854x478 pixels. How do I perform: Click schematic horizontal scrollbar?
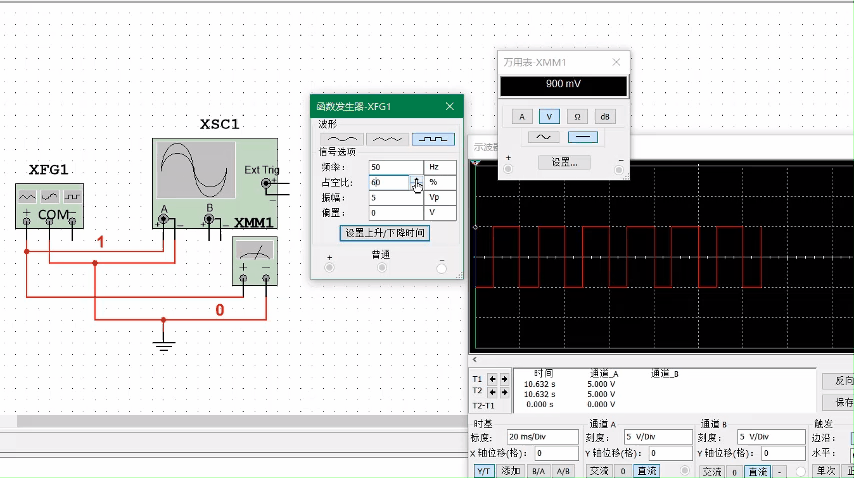point(241,421)
